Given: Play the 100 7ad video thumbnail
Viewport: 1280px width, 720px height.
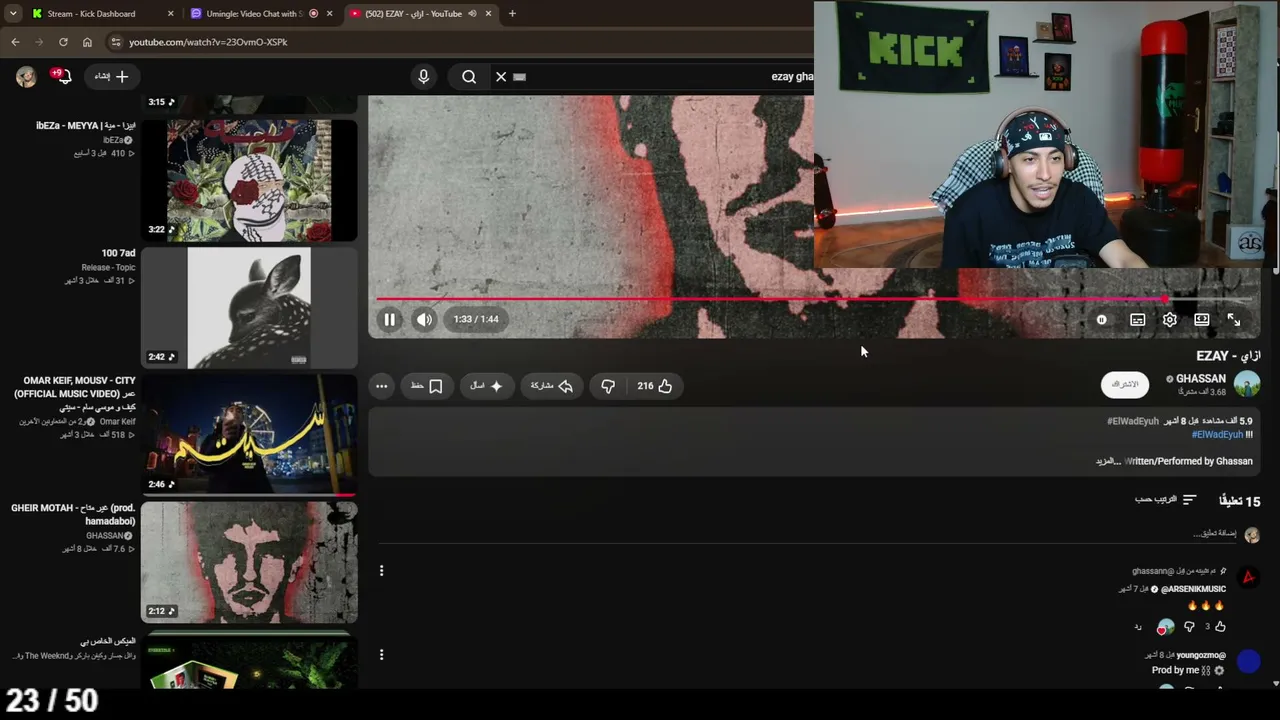Looking at the screenshot, I should click(249, 308).
